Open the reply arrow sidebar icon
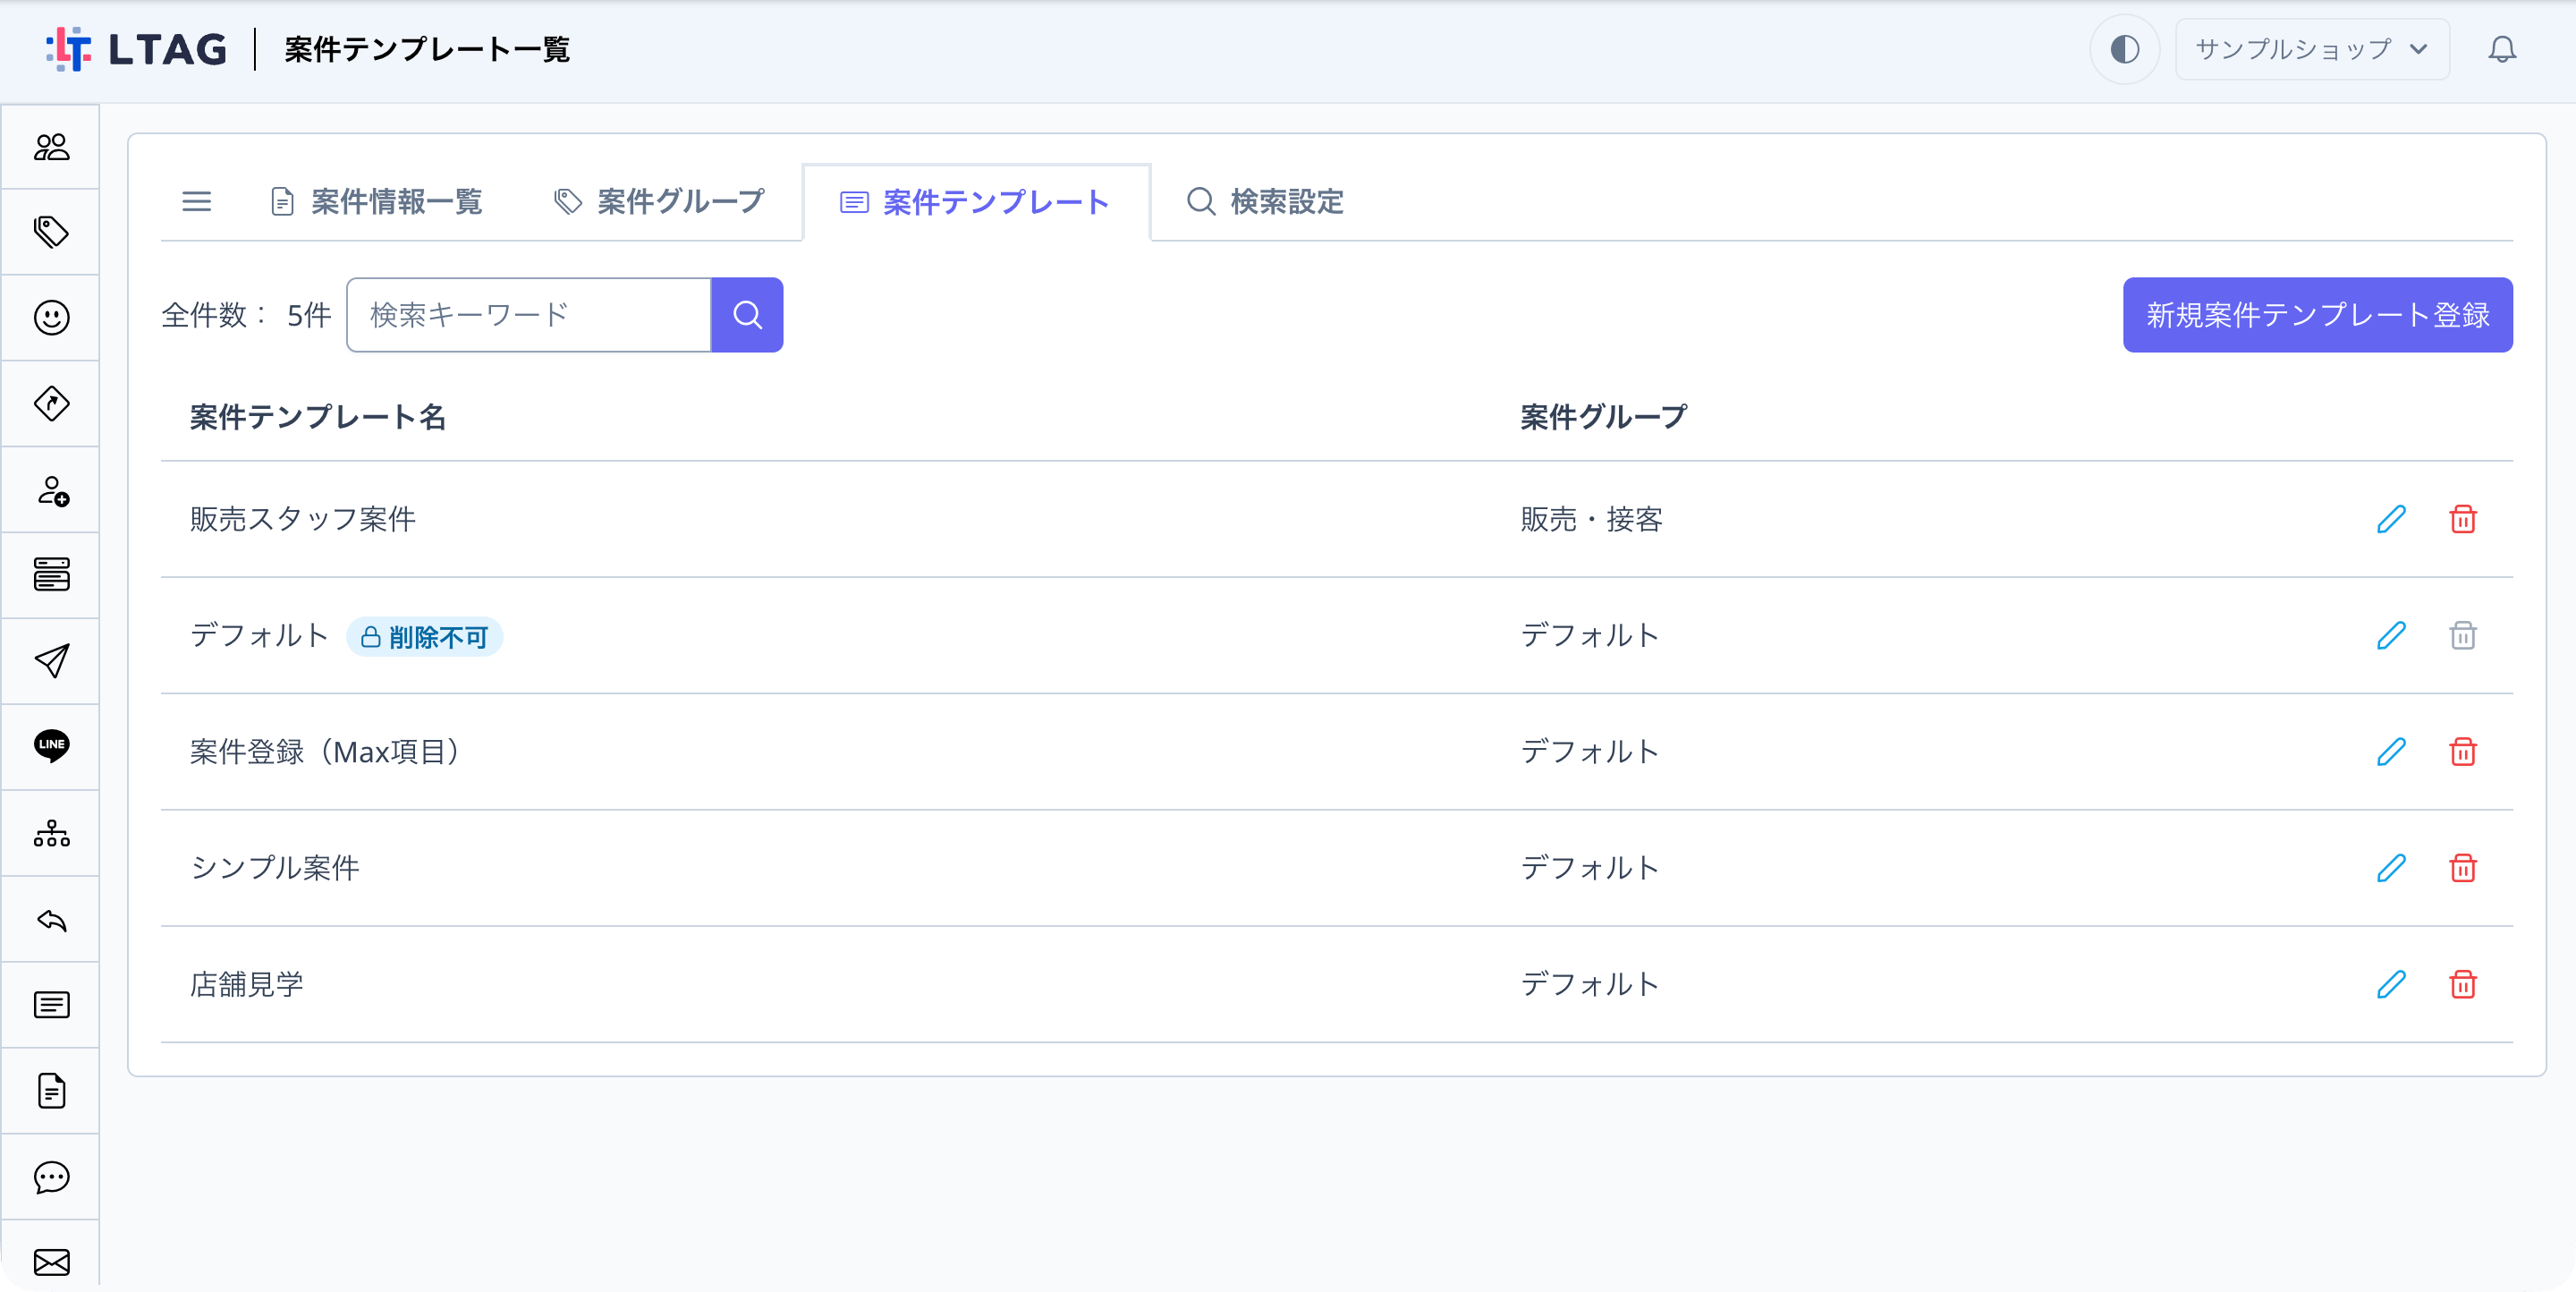Screen dimensions: 2576x1292 (51, 919)
